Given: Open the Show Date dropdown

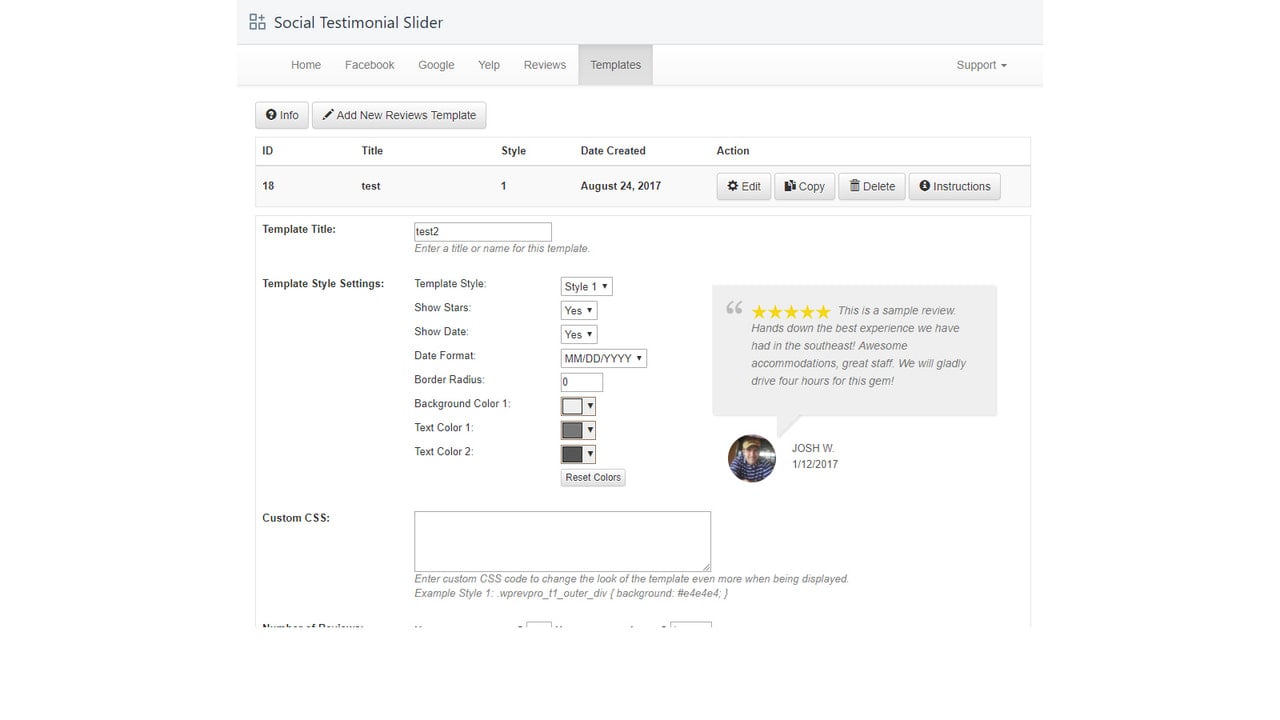Looking at the screenshot, I should [x=579, y=334].
